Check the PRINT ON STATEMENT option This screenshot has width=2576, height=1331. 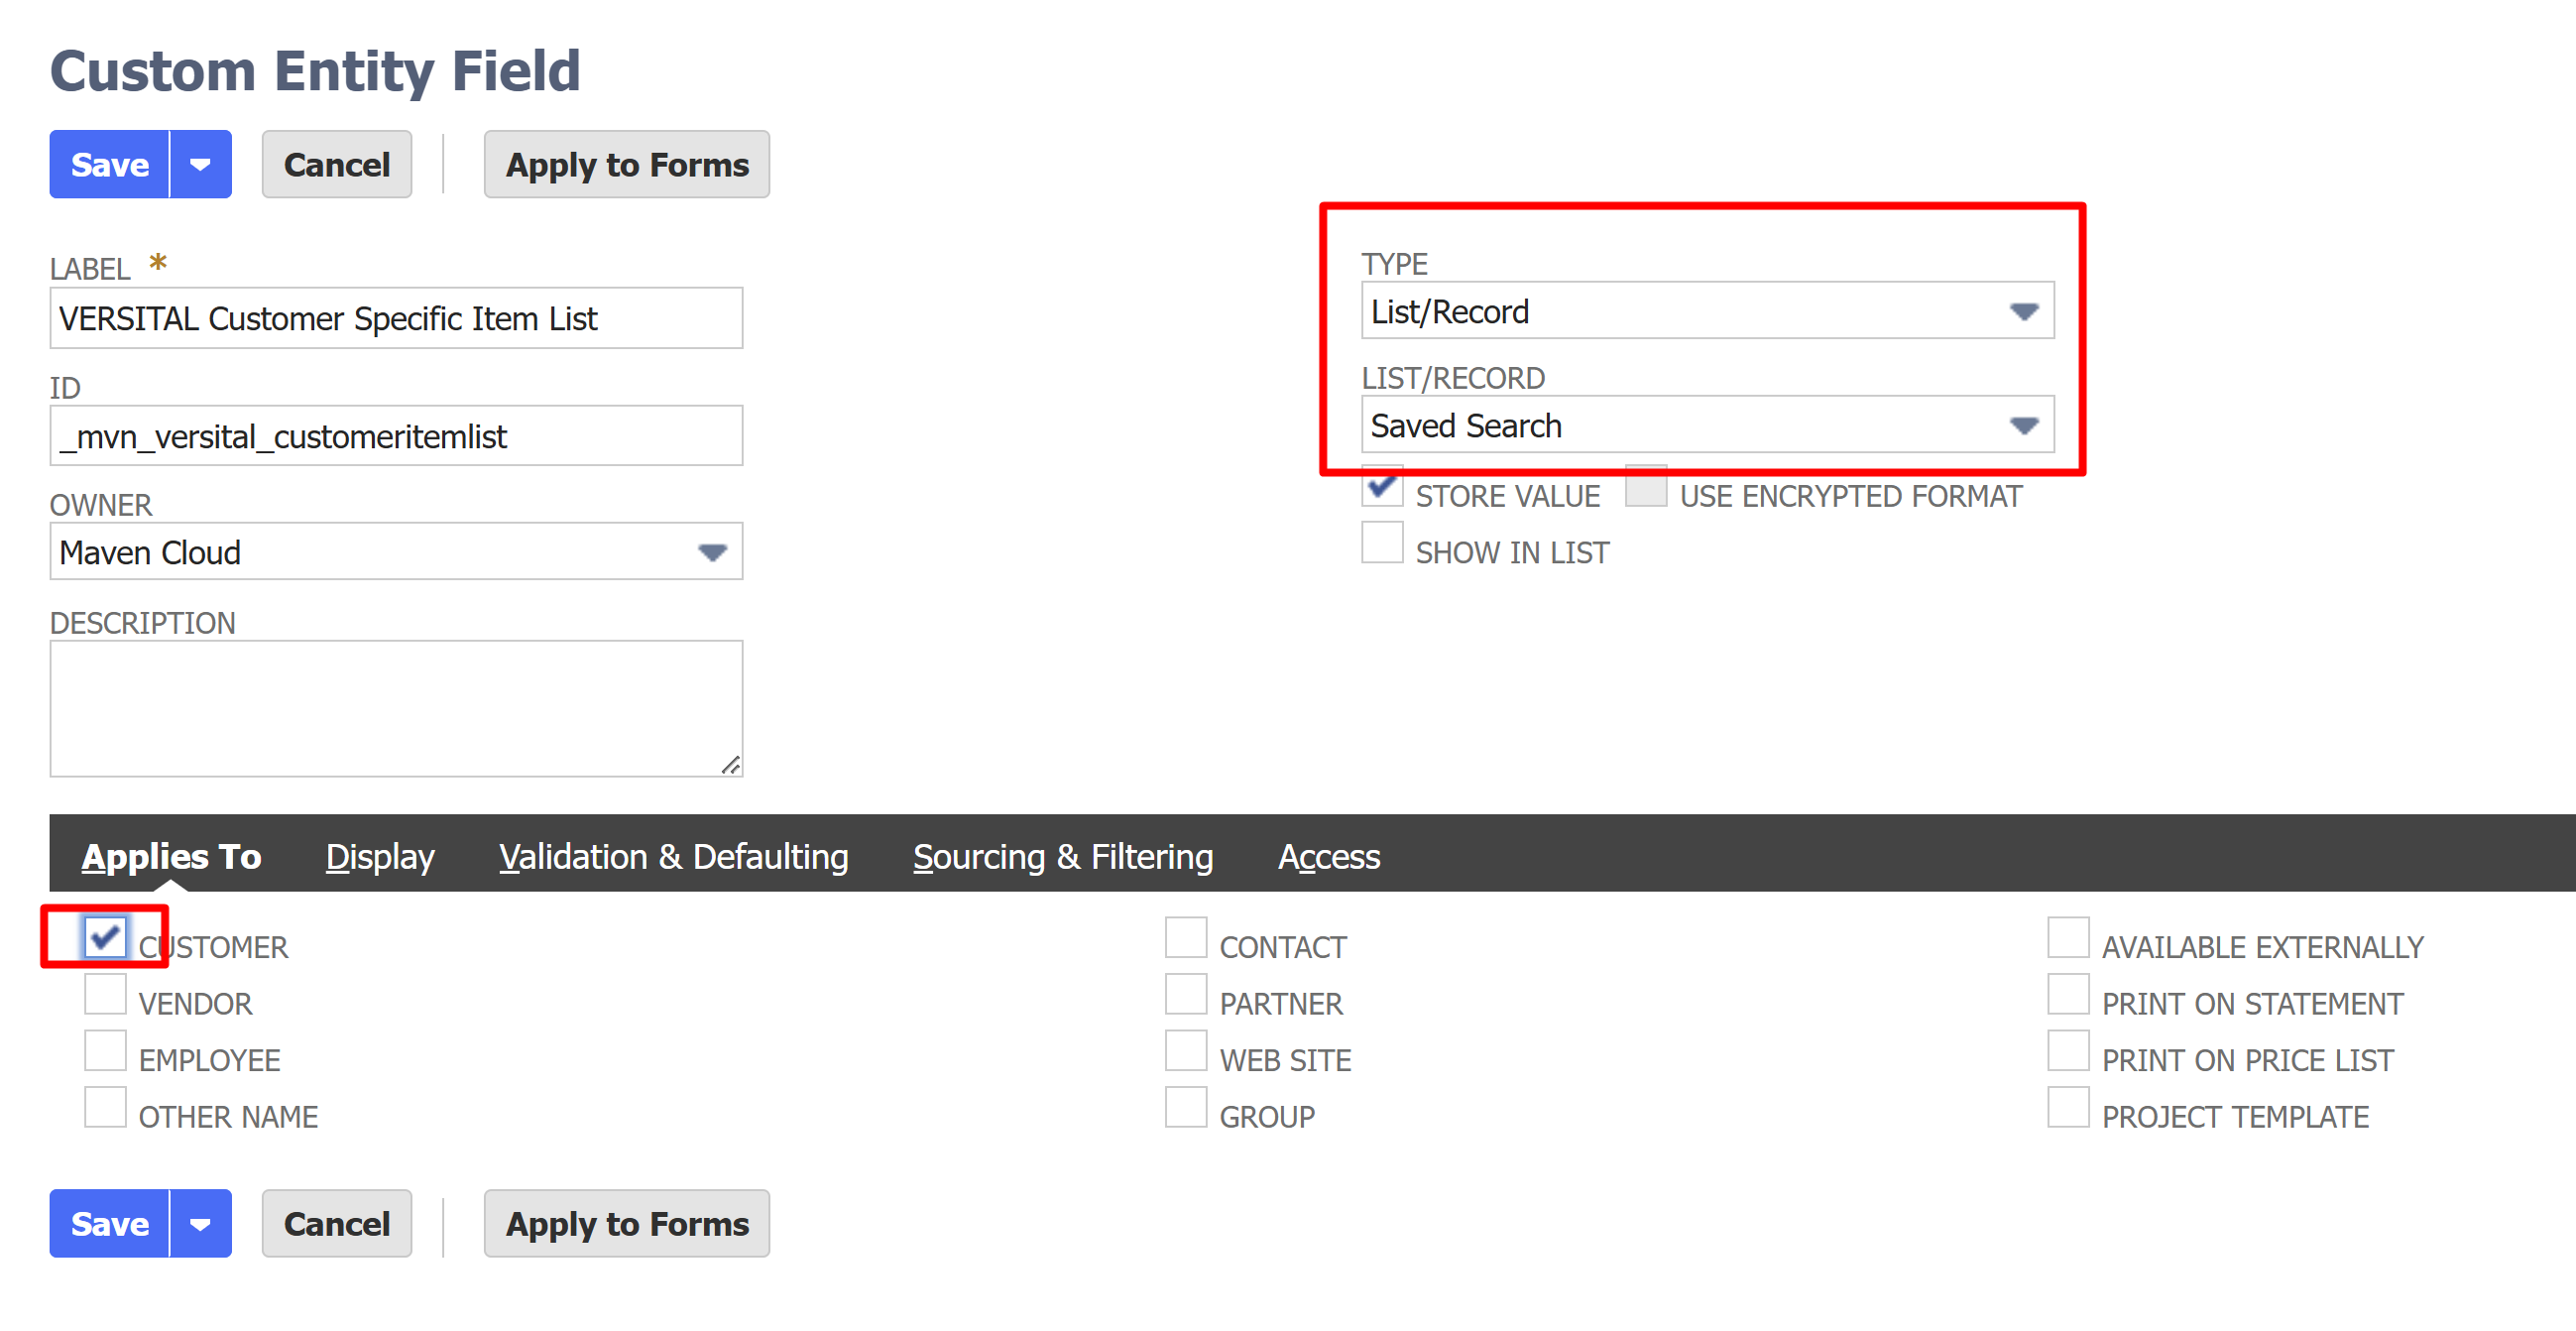tap(2068, 995)
